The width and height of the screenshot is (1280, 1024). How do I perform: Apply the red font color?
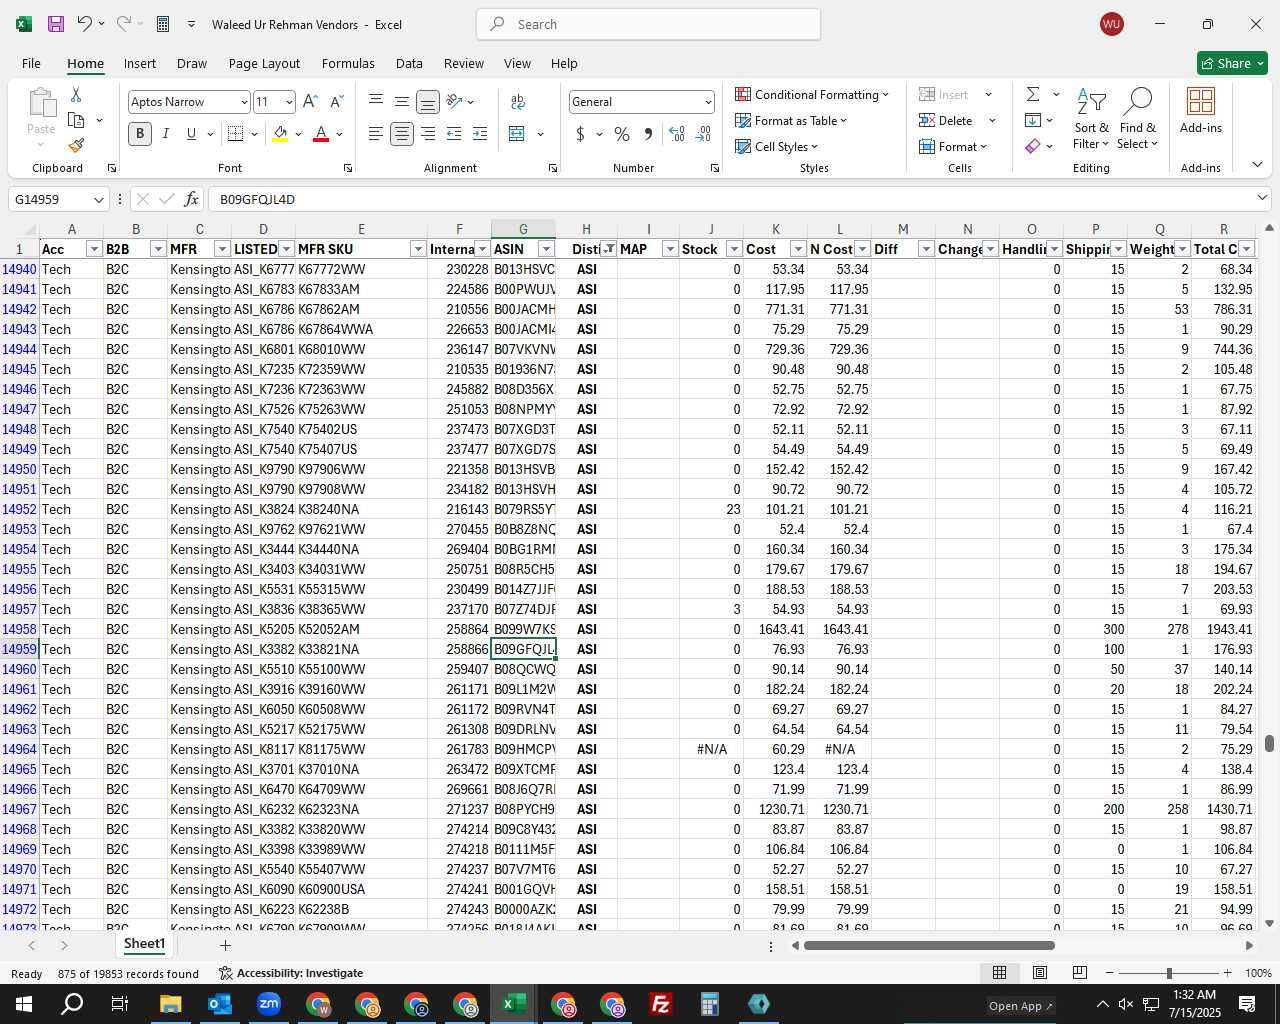tap(321, 134)
